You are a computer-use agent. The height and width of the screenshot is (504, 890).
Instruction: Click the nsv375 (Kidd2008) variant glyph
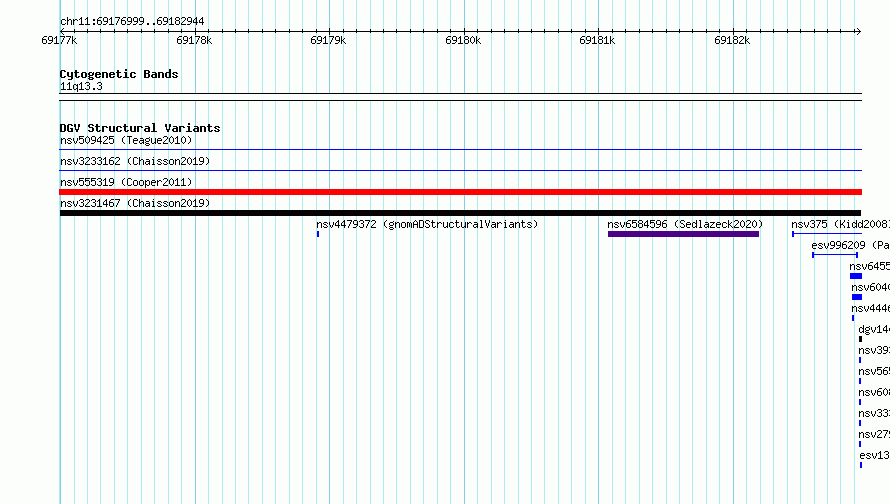click(827, 234)
